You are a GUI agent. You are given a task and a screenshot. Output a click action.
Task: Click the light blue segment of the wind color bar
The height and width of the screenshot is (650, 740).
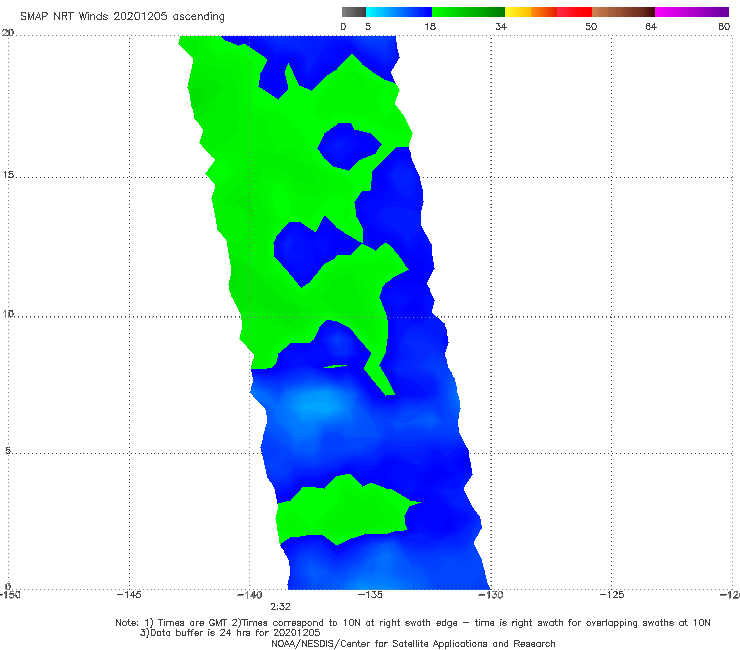[x=399, y=12]
